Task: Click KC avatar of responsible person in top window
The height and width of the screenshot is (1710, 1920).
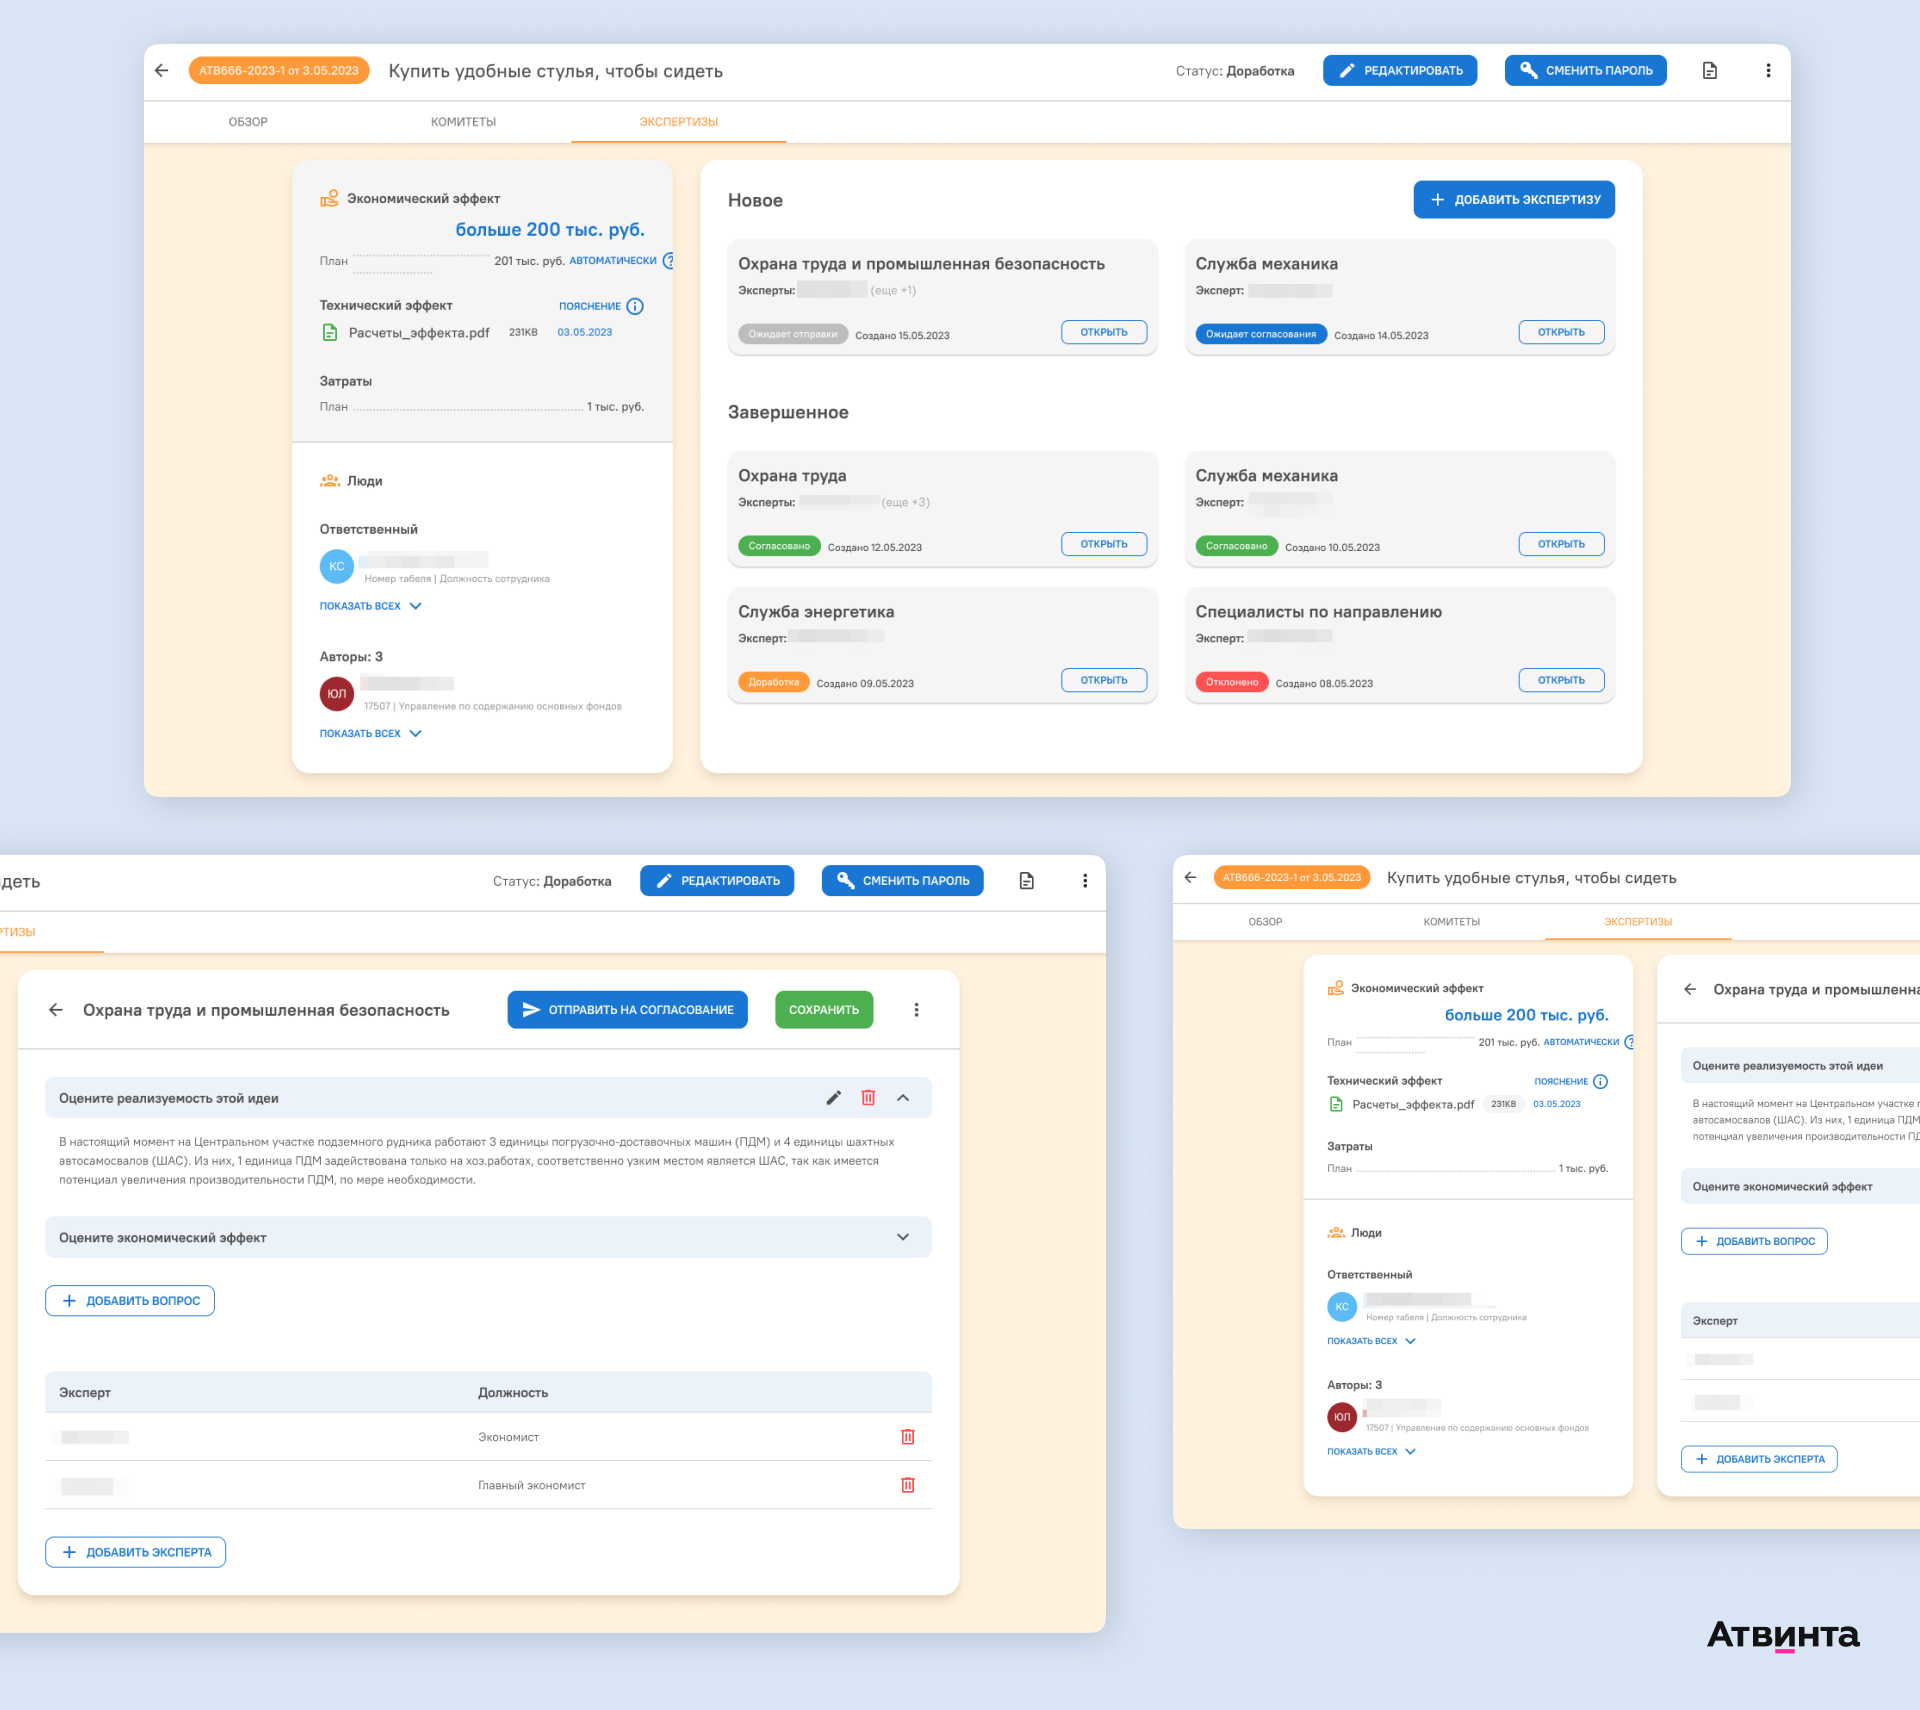Action: pos(336,566)
